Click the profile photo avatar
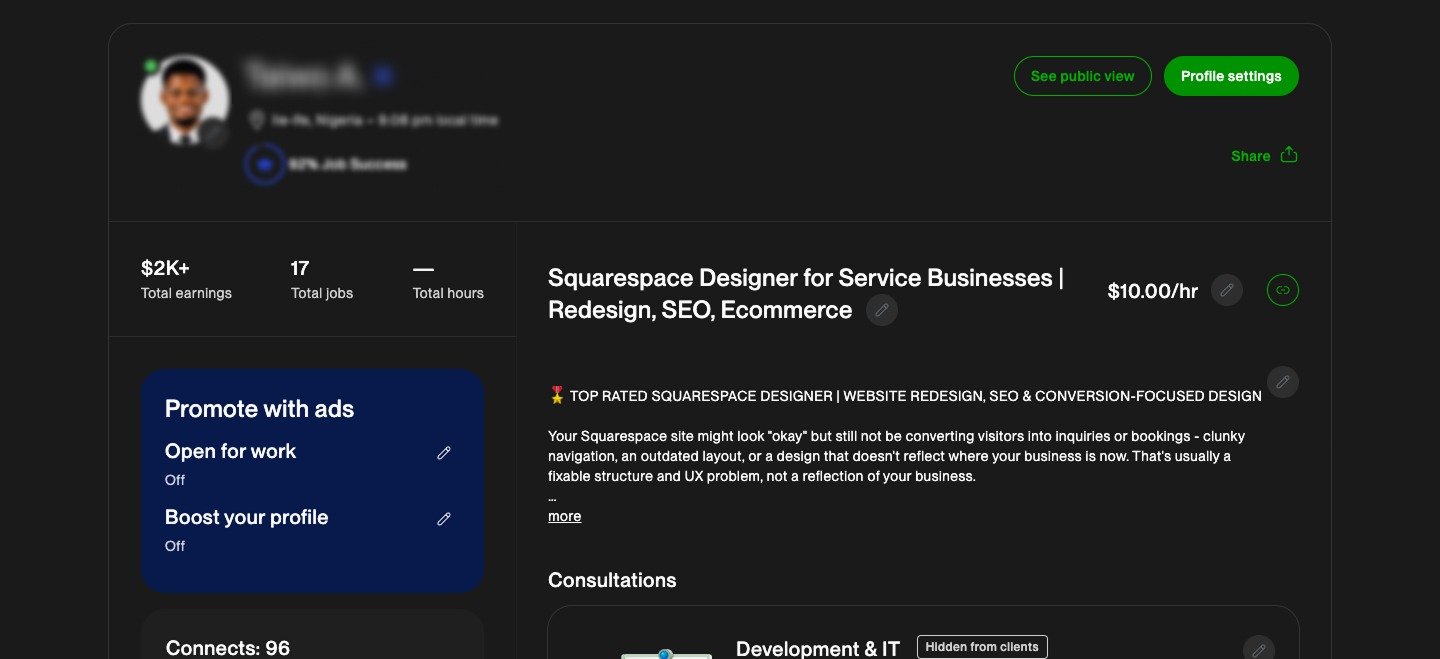The image size is (1440, 659). point(185,100)
